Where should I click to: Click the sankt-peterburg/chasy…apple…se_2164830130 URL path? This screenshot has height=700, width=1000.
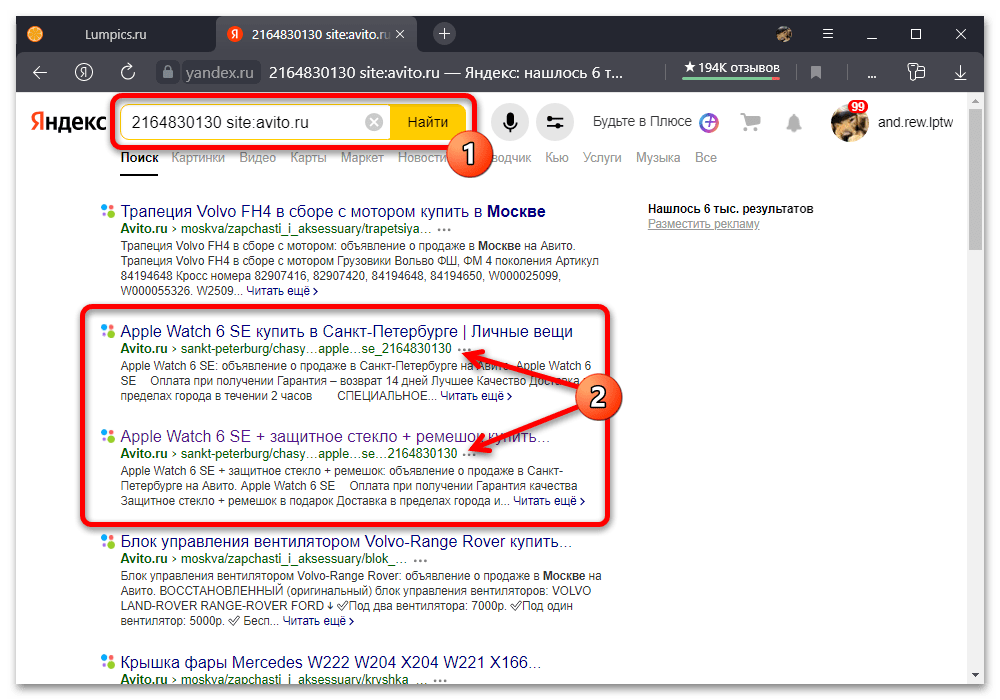click(x=316, y=349)
